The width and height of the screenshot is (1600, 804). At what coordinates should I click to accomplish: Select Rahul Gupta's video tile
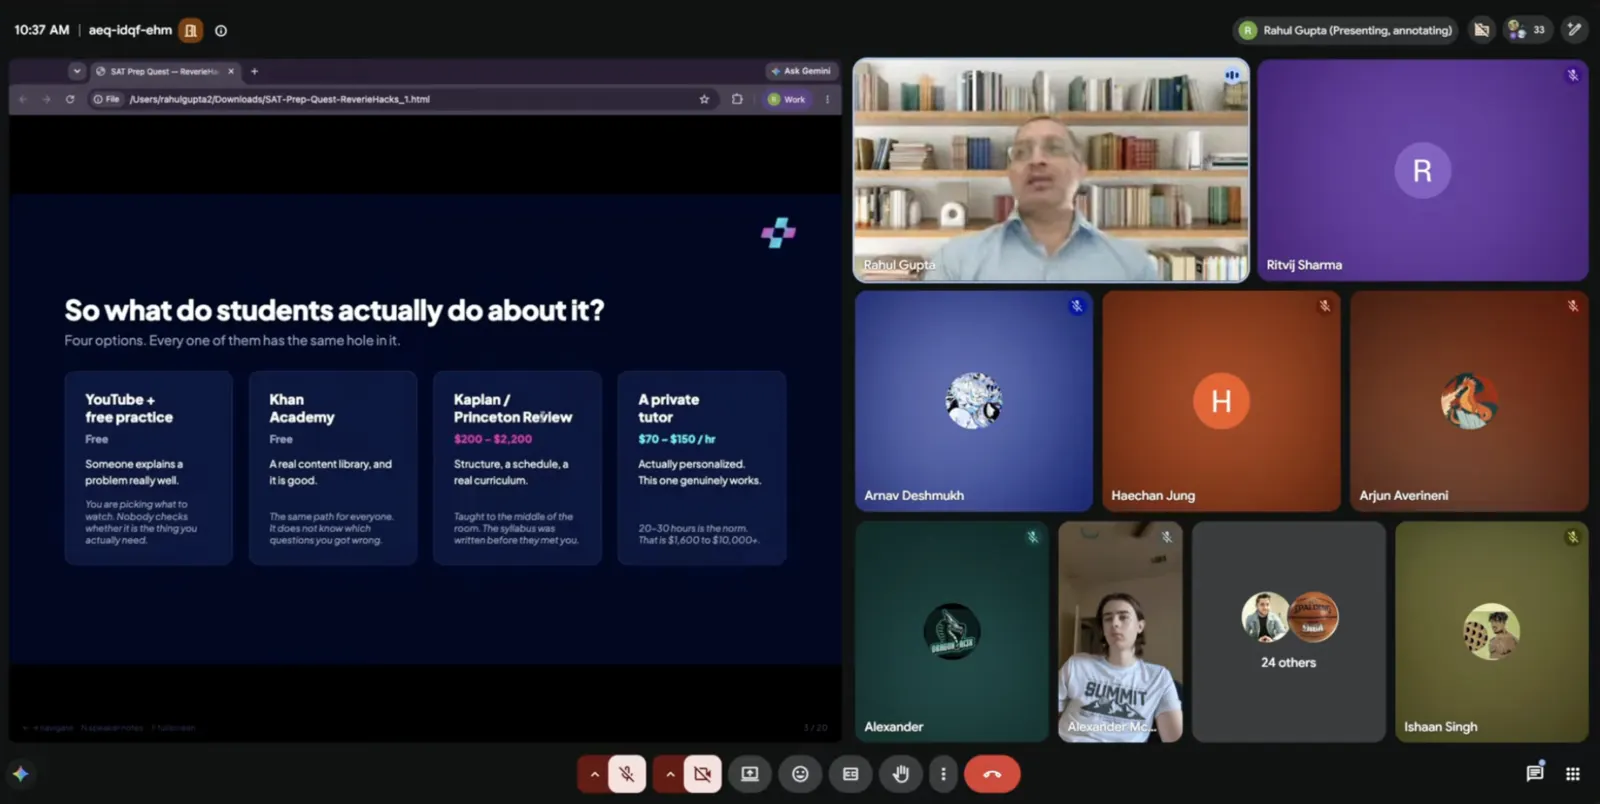1051,170
